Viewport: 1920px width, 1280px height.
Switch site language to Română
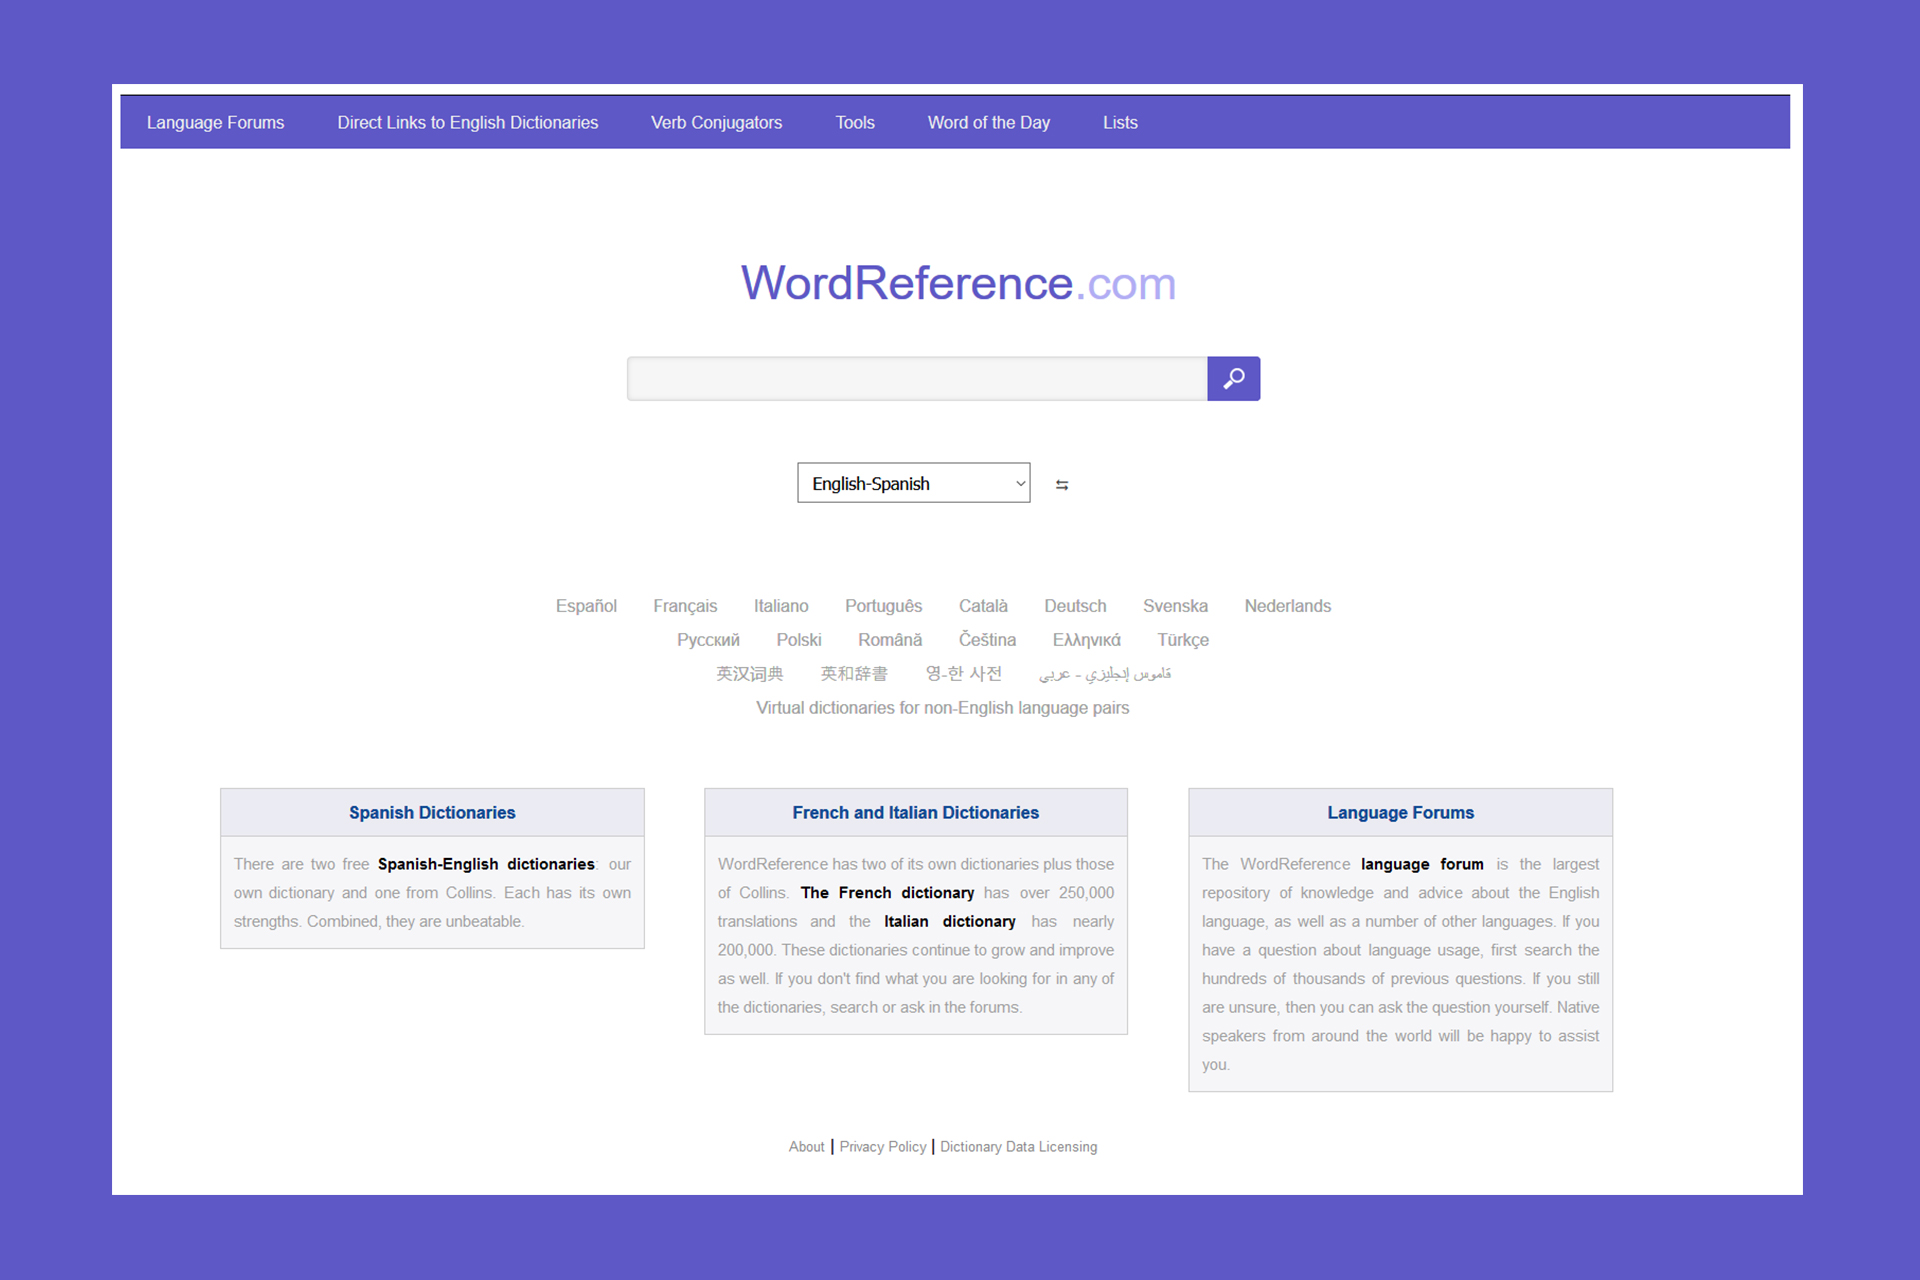click(x=889, y=640)
